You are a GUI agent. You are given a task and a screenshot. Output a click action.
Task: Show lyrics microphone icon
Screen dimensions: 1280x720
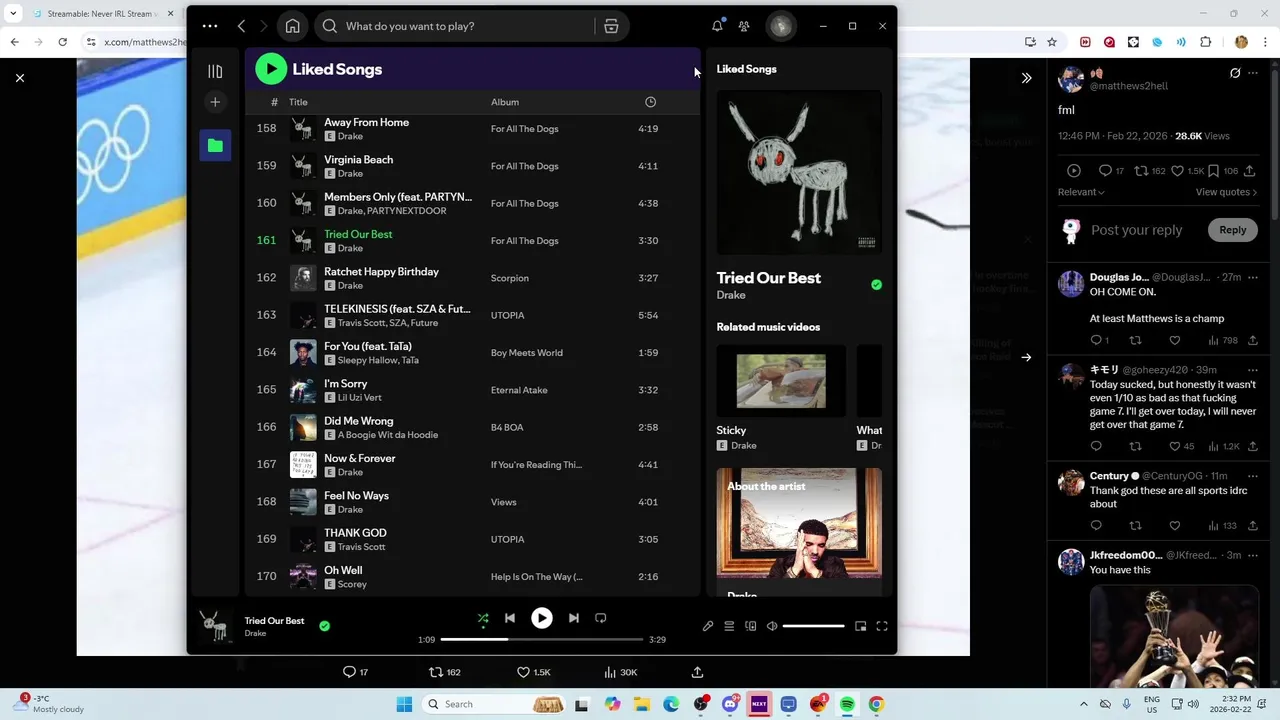point(708,626)
